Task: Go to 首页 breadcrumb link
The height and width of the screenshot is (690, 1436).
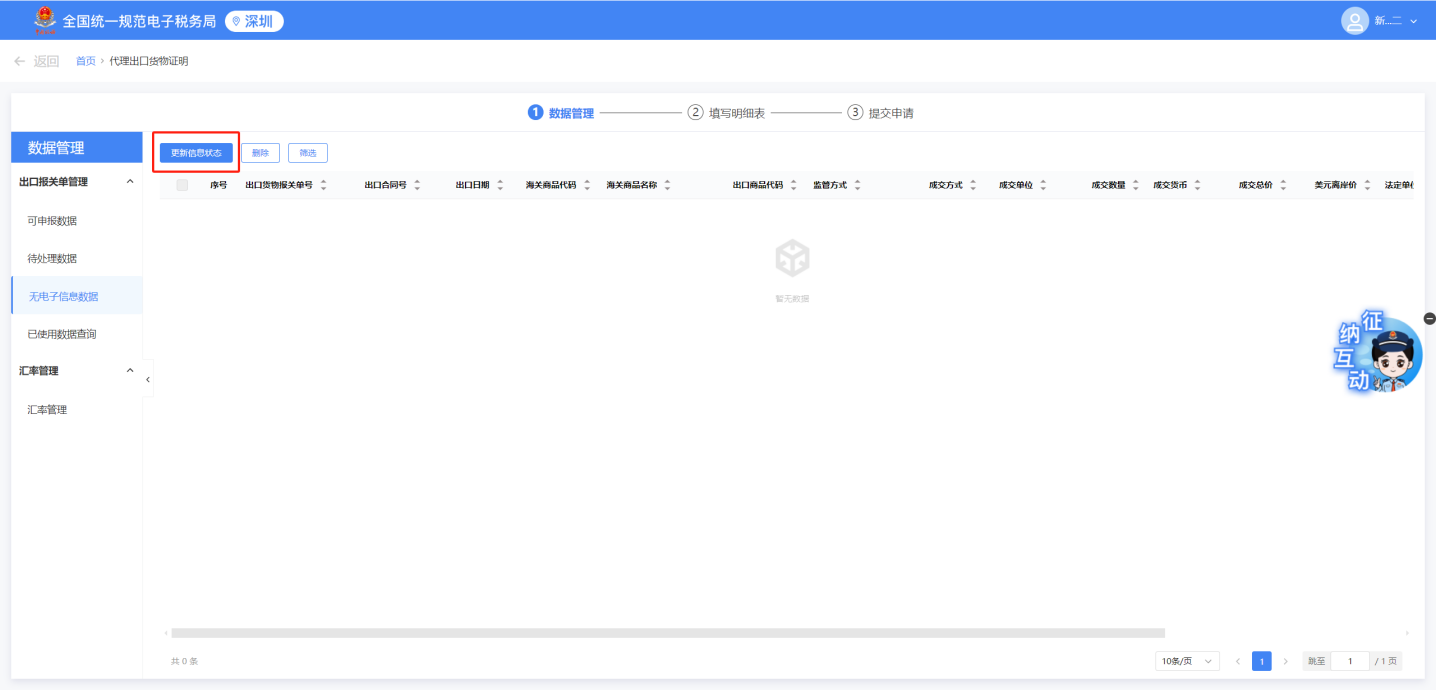Action: click(x=86, y=61)
